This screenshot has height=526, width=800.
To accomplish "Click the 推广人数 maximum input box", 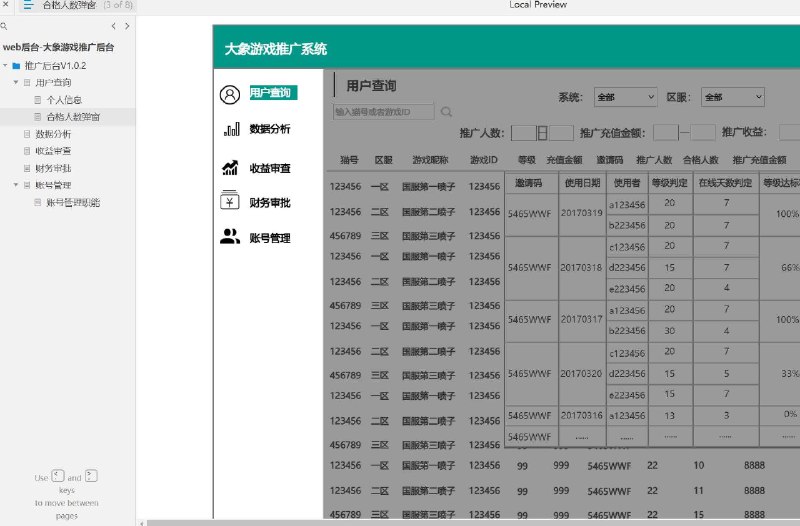I will [561, 133].
